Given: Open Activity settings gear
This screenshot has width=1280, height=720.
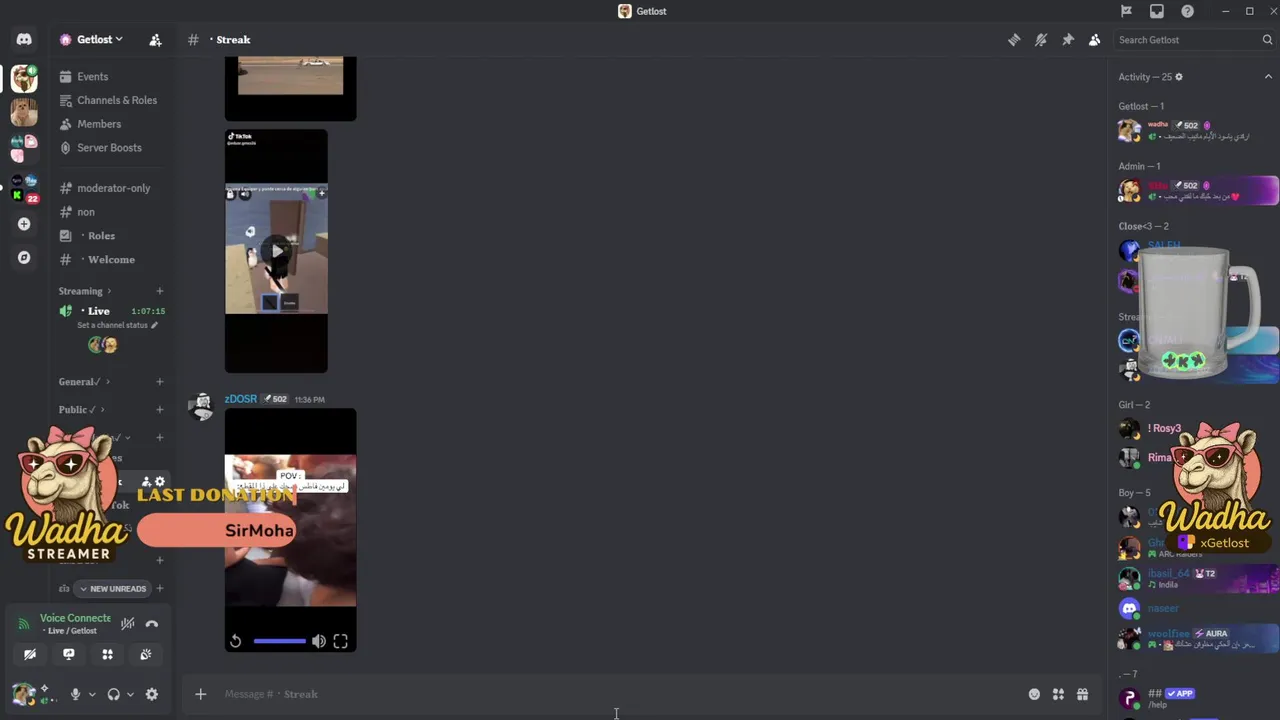Looking at the screenshot, I should click(1179, 77).
